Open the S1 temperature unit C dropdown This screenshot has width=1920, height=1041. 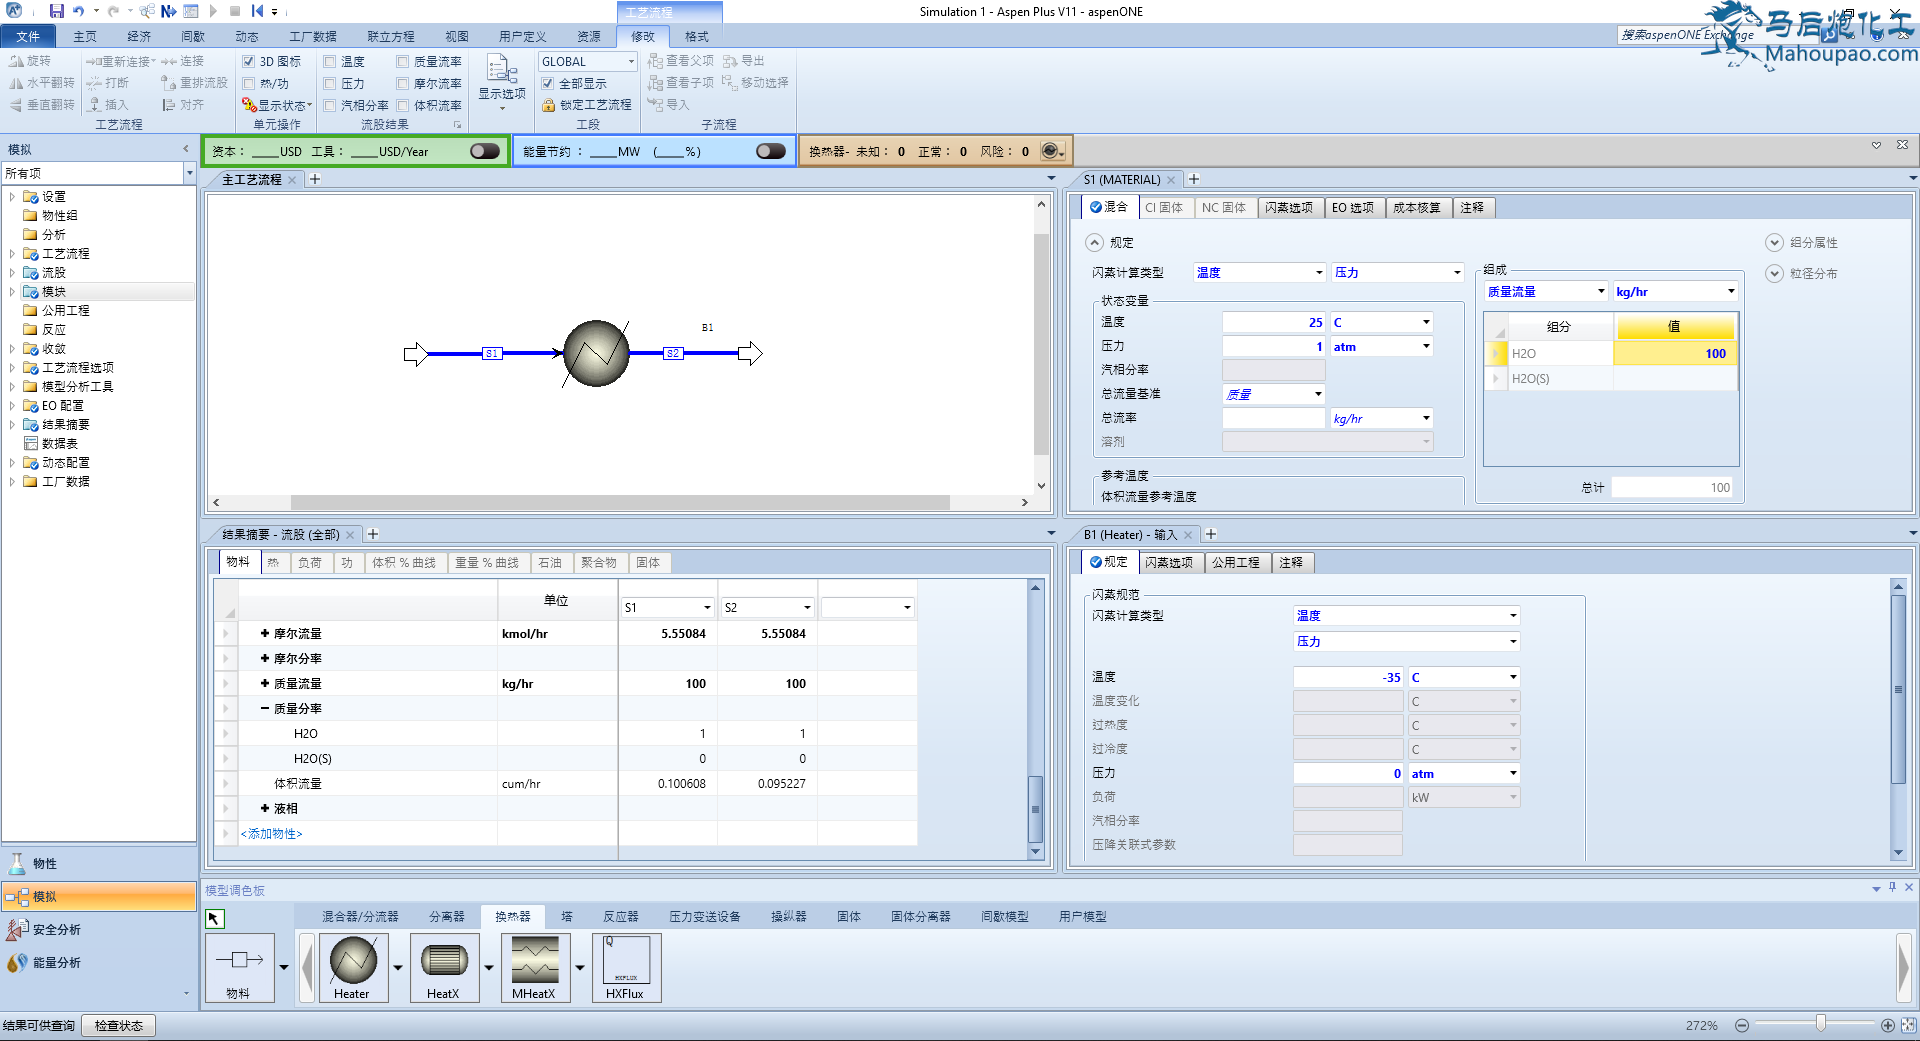(1426, 322)
